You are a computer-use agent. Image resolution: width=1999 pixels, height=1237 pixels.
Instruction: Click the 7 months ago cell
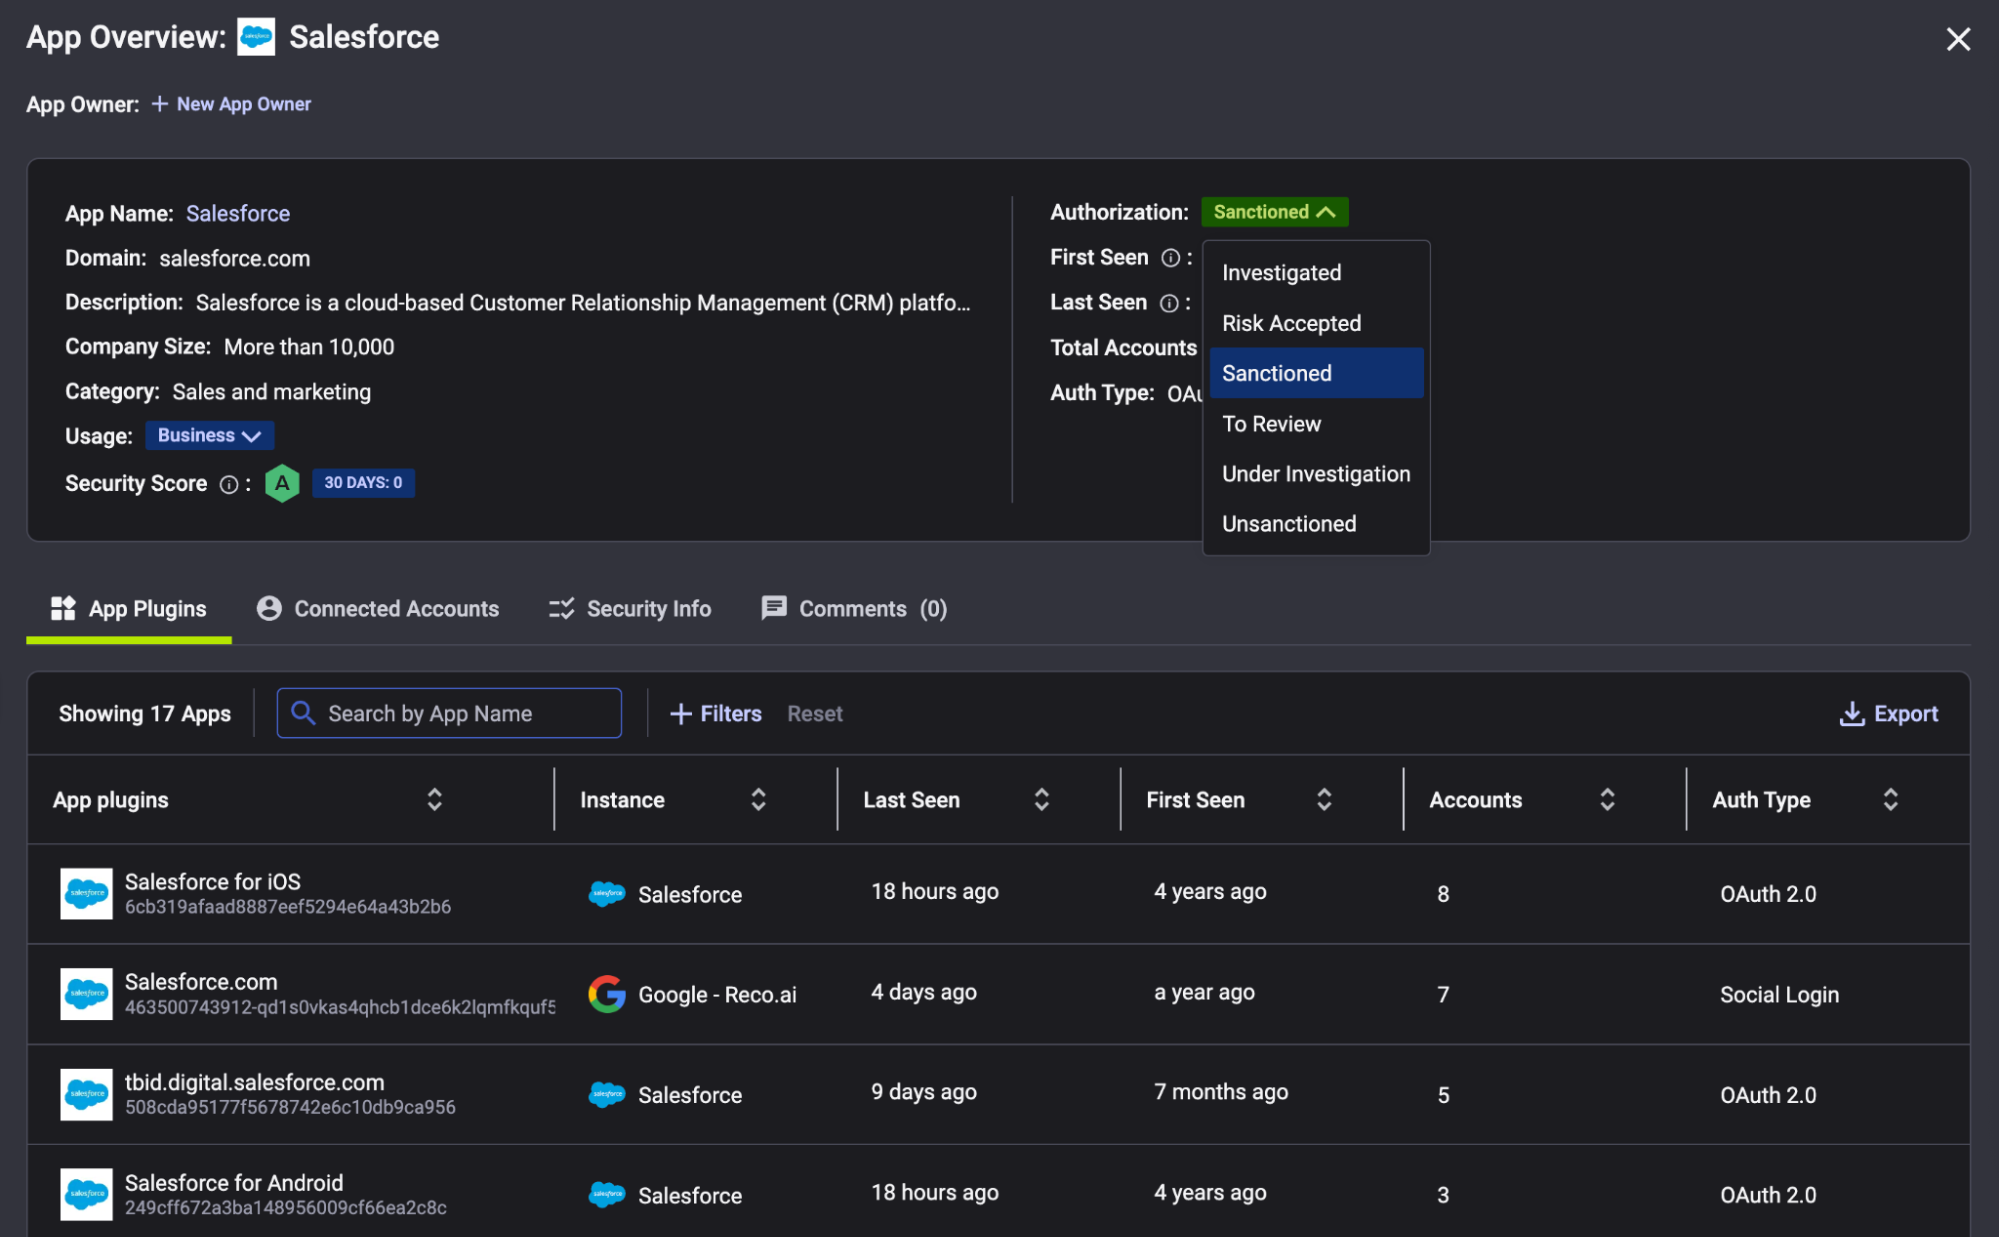[1221, 1092]
